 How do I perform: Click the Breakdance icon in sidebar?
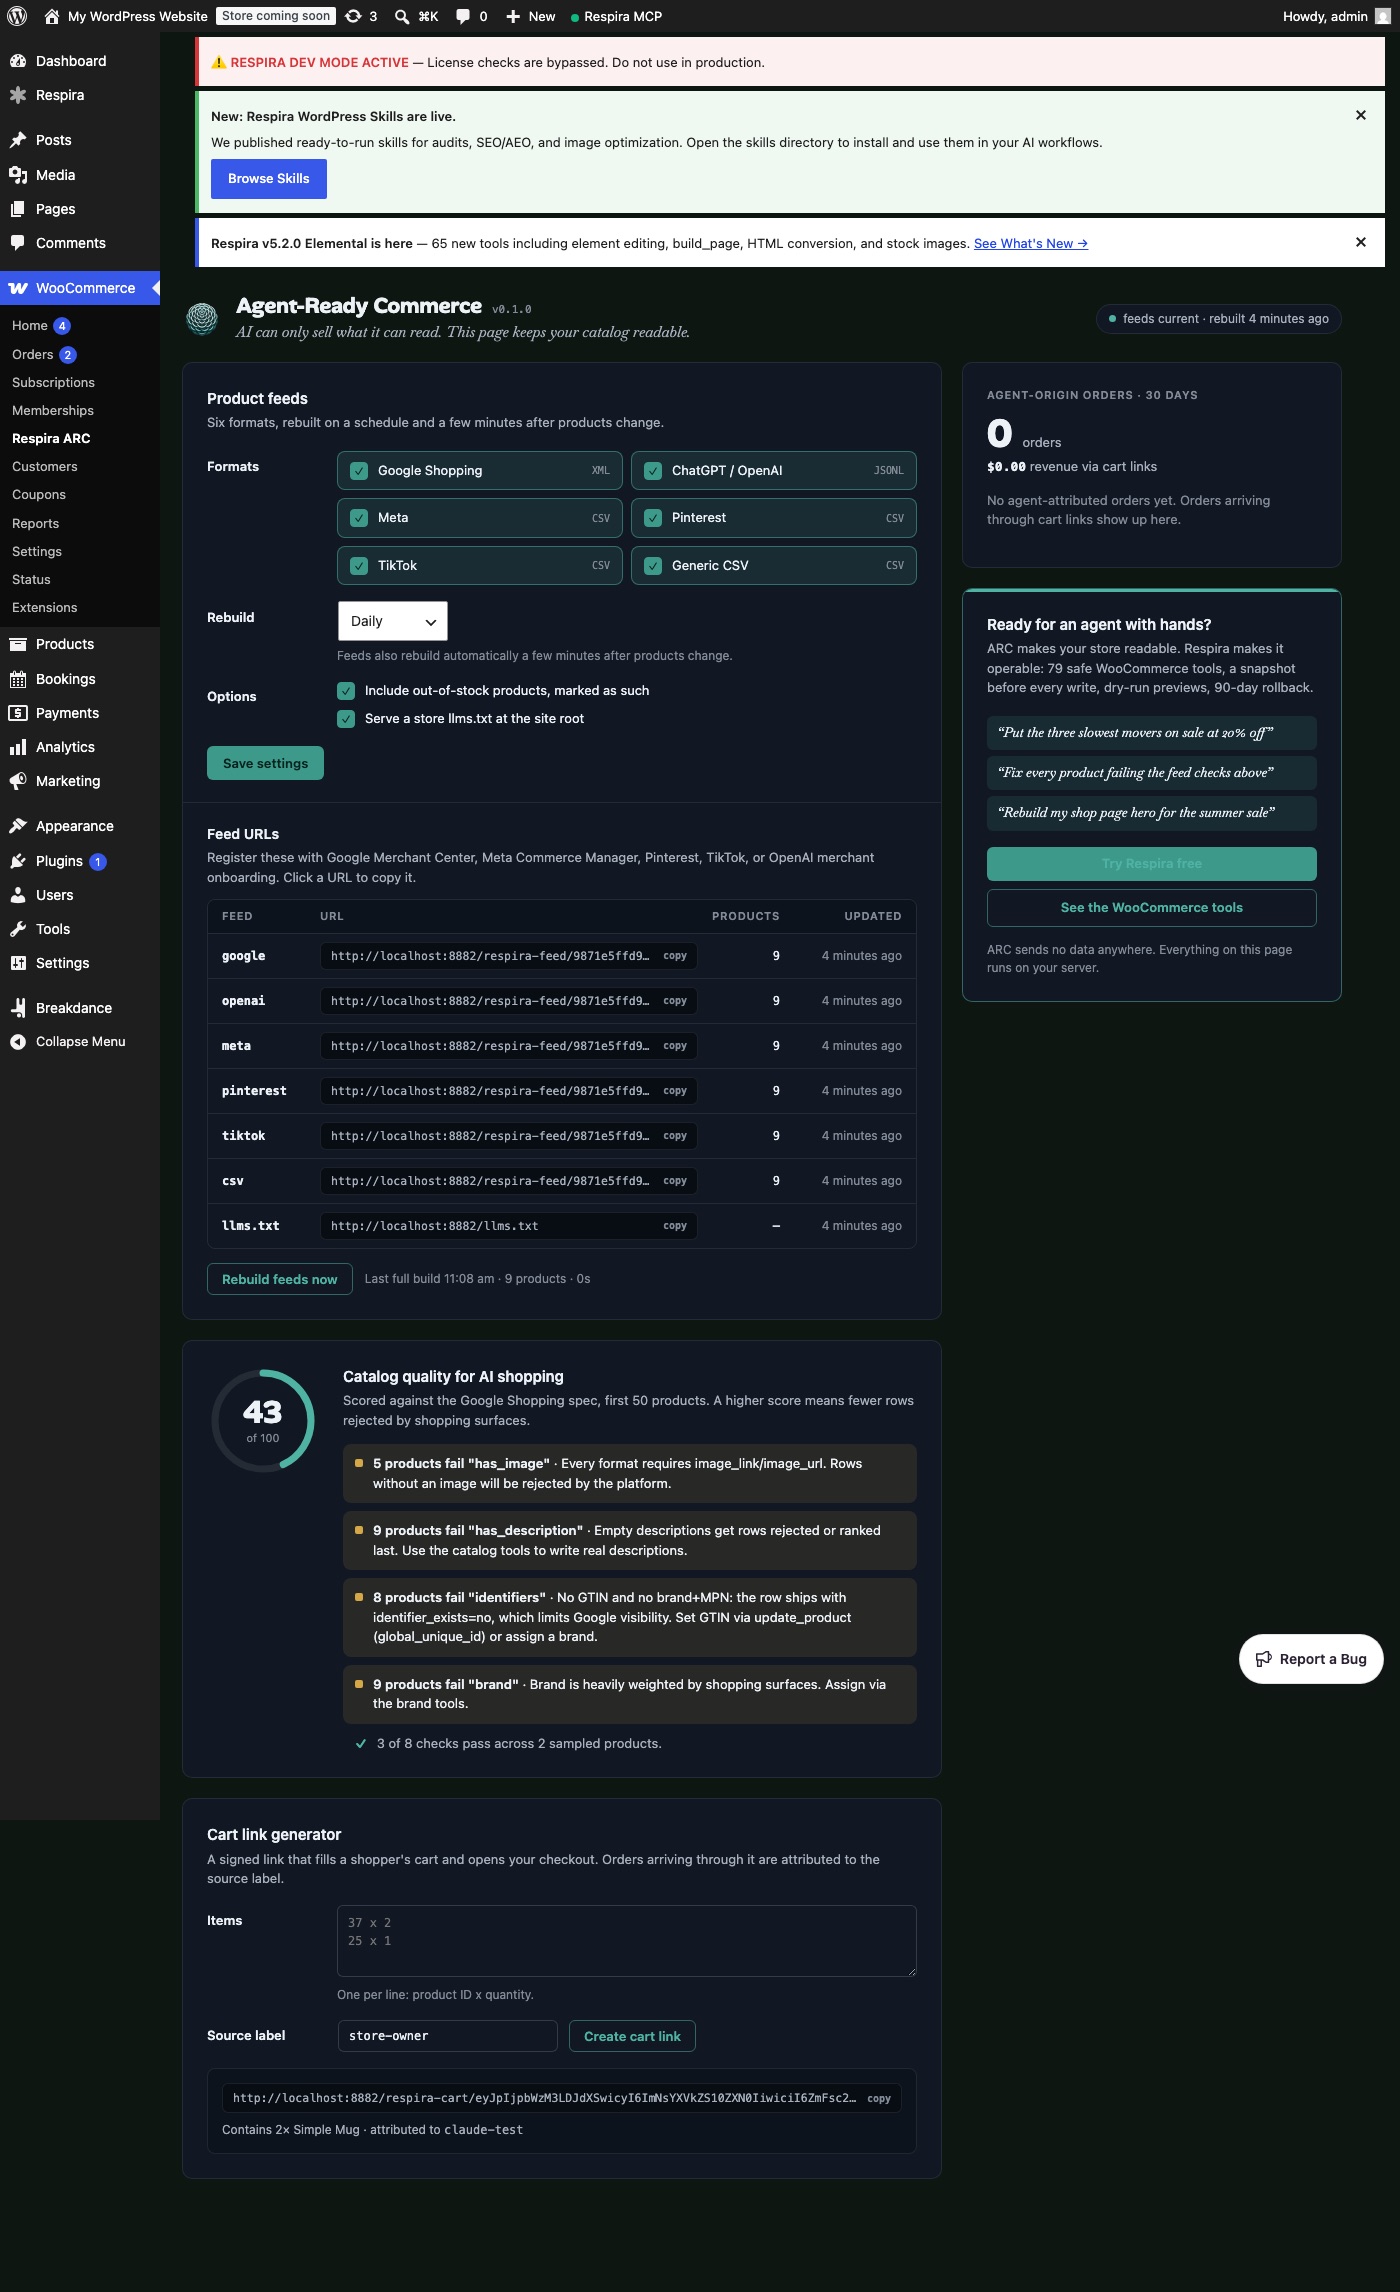click(18, 1008)
